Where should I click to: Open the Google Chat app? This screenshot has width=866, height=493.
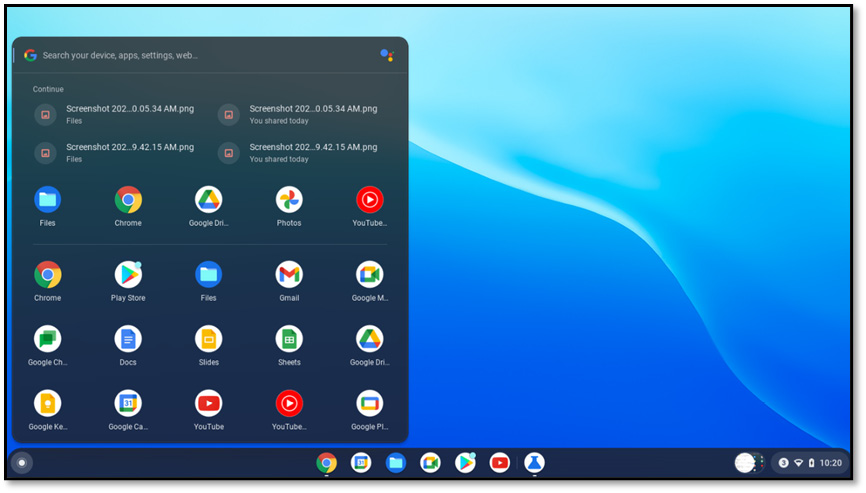47,346
